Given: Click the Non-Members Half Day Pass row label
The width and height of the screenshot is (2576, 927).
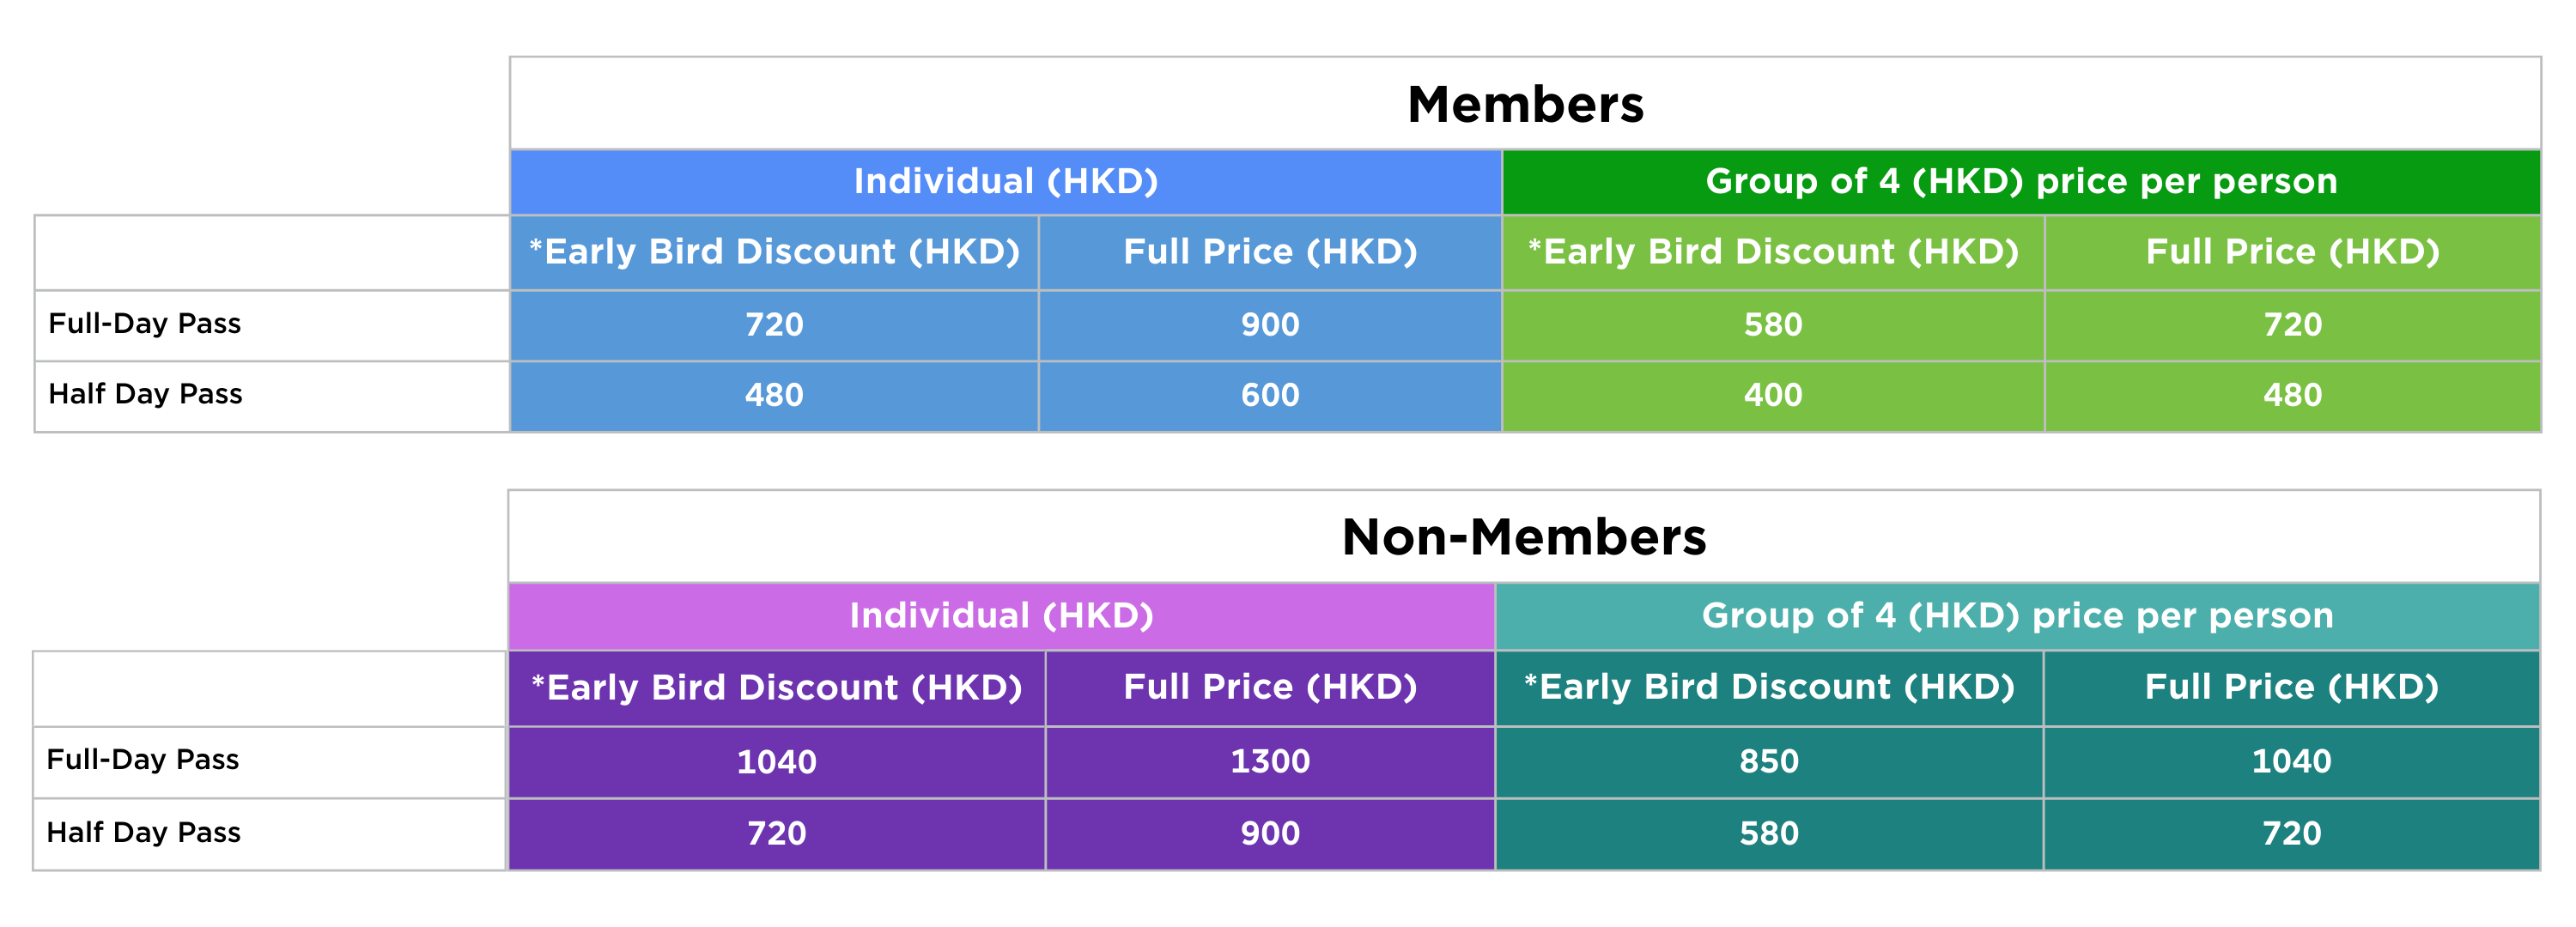Looking at the screenshot, I should pos(143,833).
